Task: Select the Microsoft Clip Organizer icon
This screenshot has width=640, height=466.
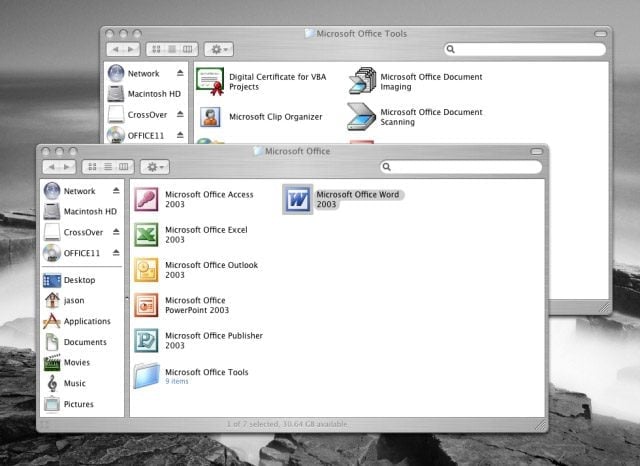Action: point(210,117)
